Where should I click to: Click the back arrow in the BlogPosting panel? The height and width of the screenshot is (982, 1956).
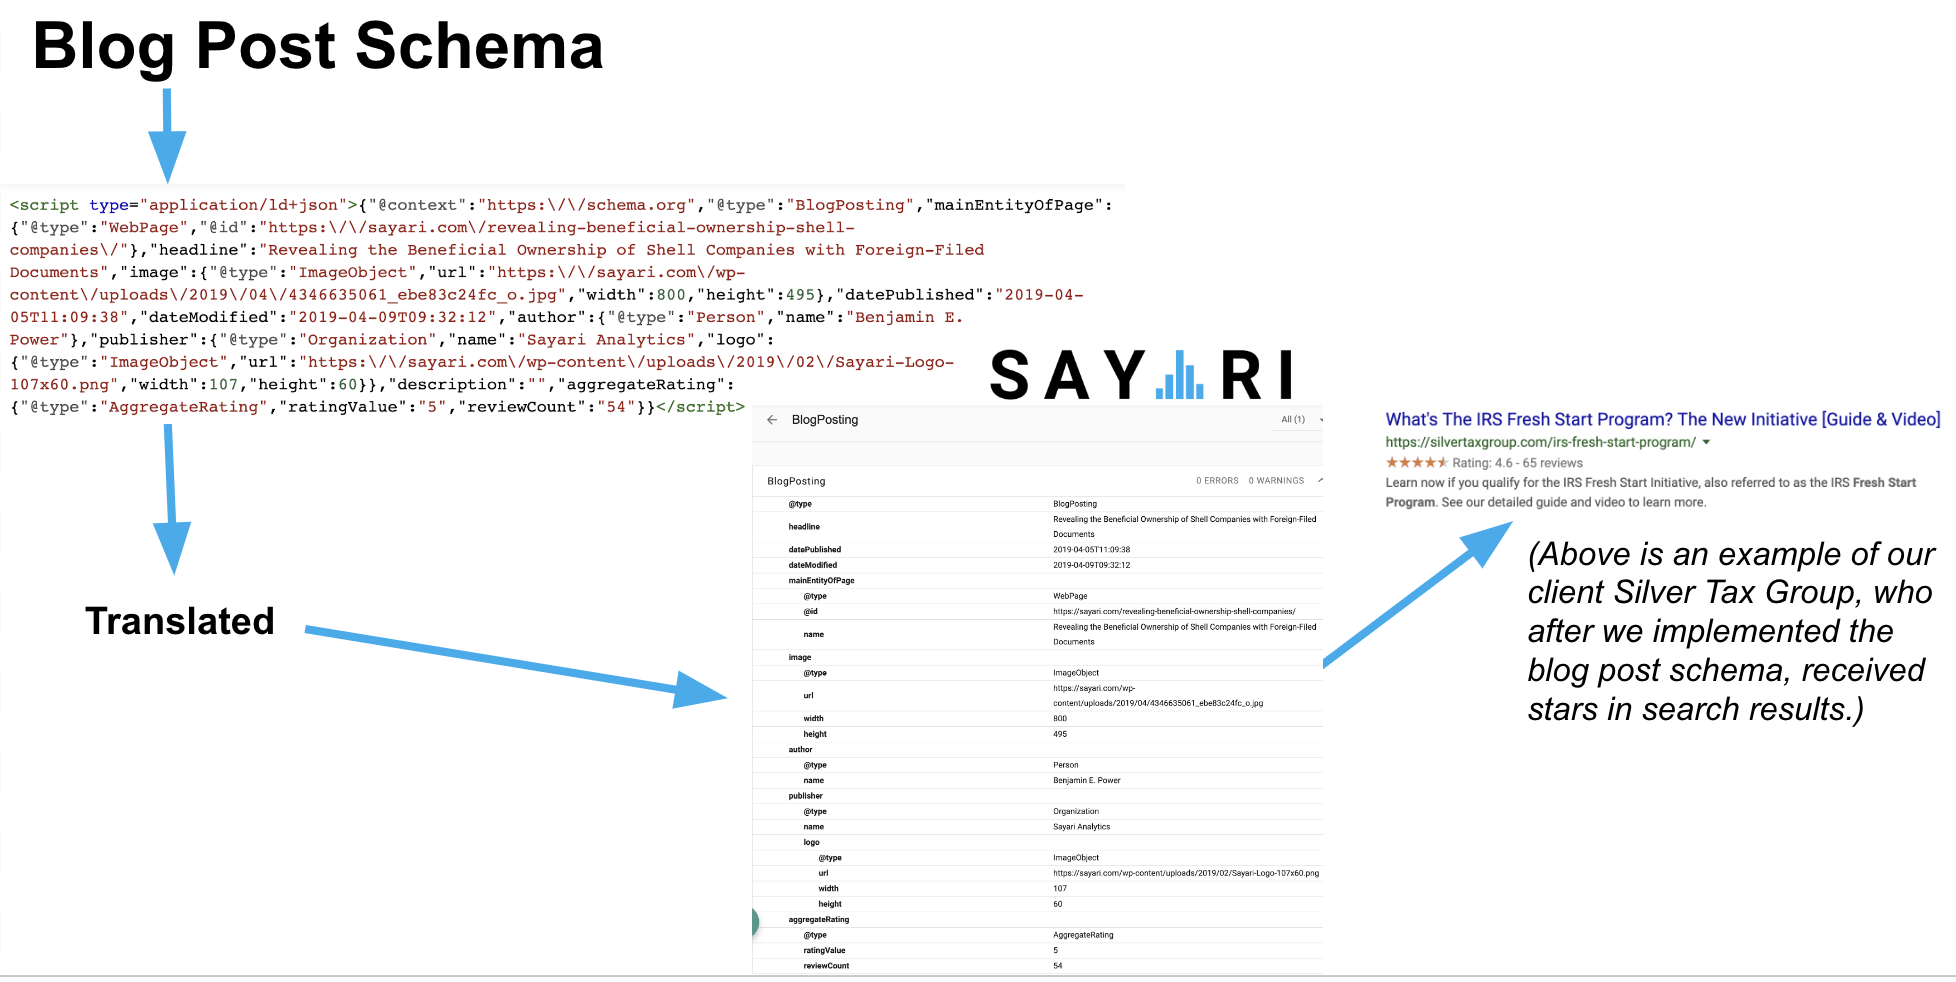click(772, 420)
